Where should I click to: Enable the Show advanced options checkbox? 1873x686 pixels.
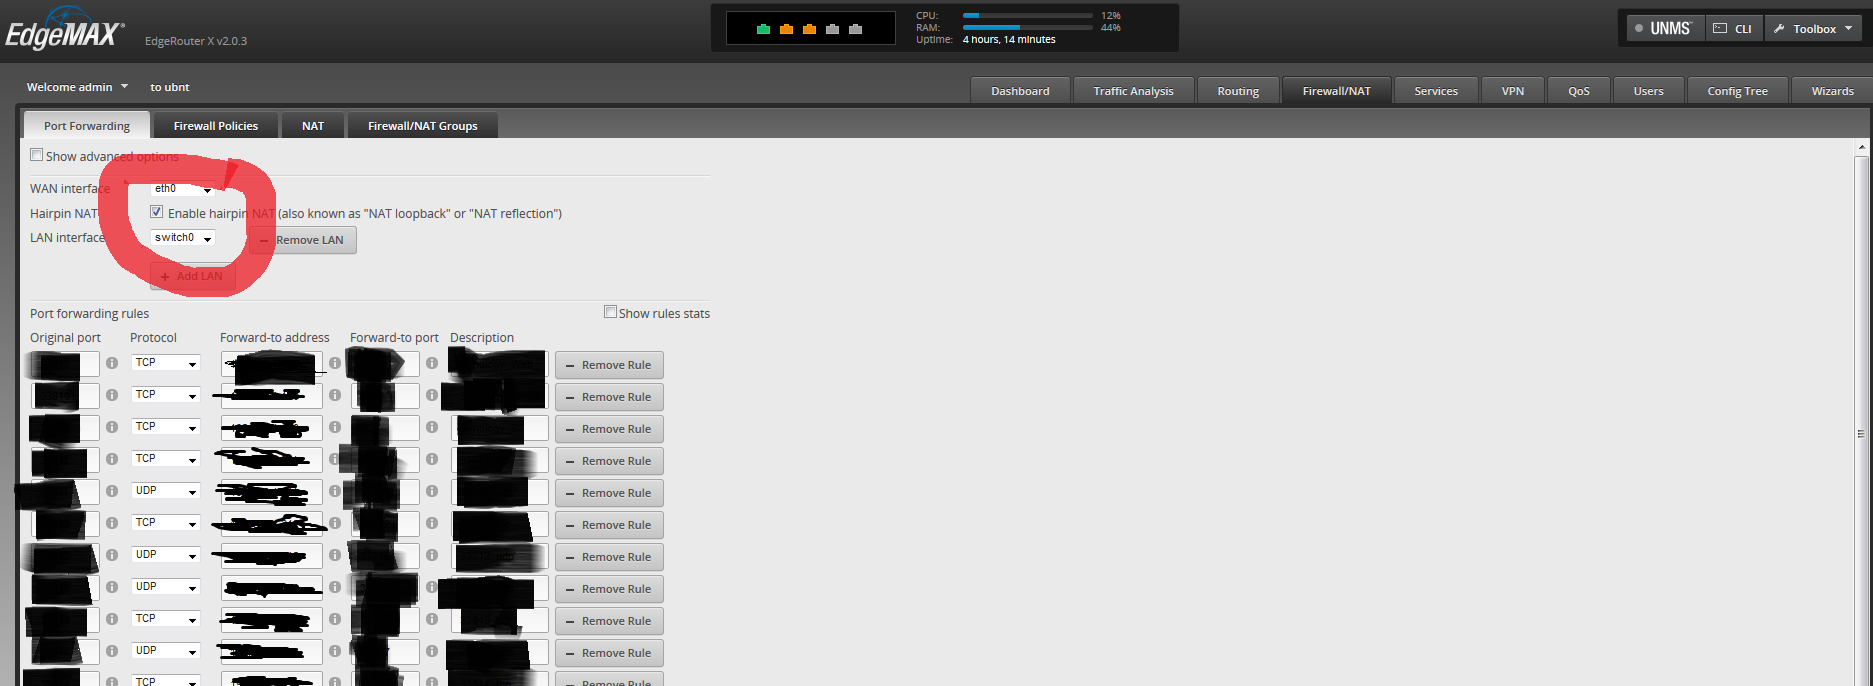[37, 155]
